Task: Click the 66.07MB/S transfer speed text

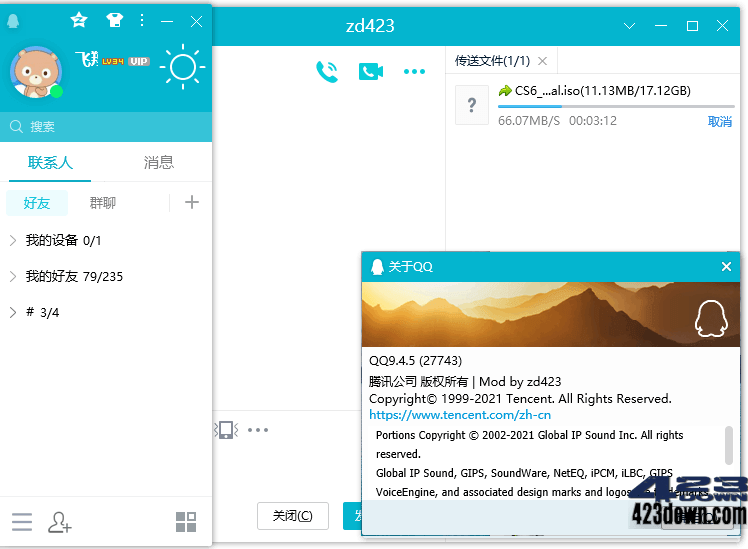Action: coord(529,120)
